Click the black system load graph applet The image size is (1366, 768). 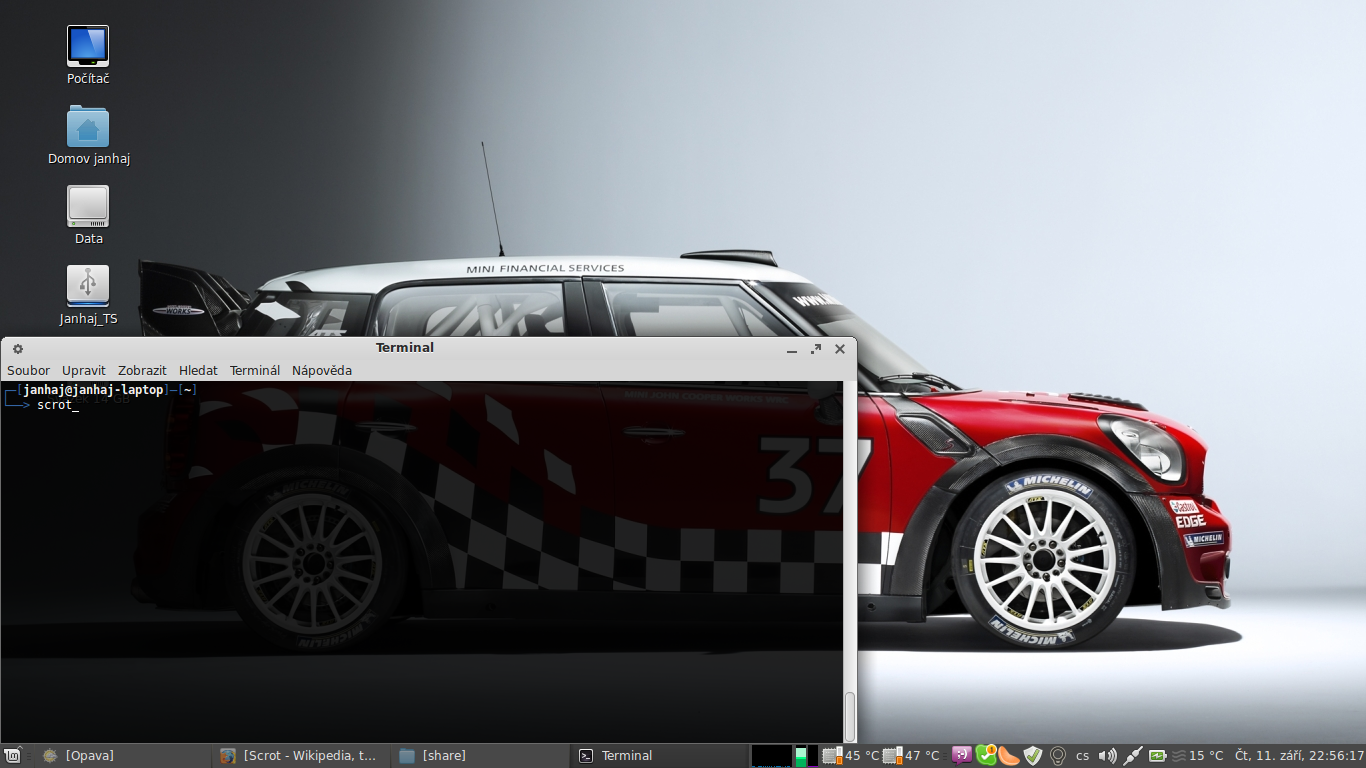(771, 756)
